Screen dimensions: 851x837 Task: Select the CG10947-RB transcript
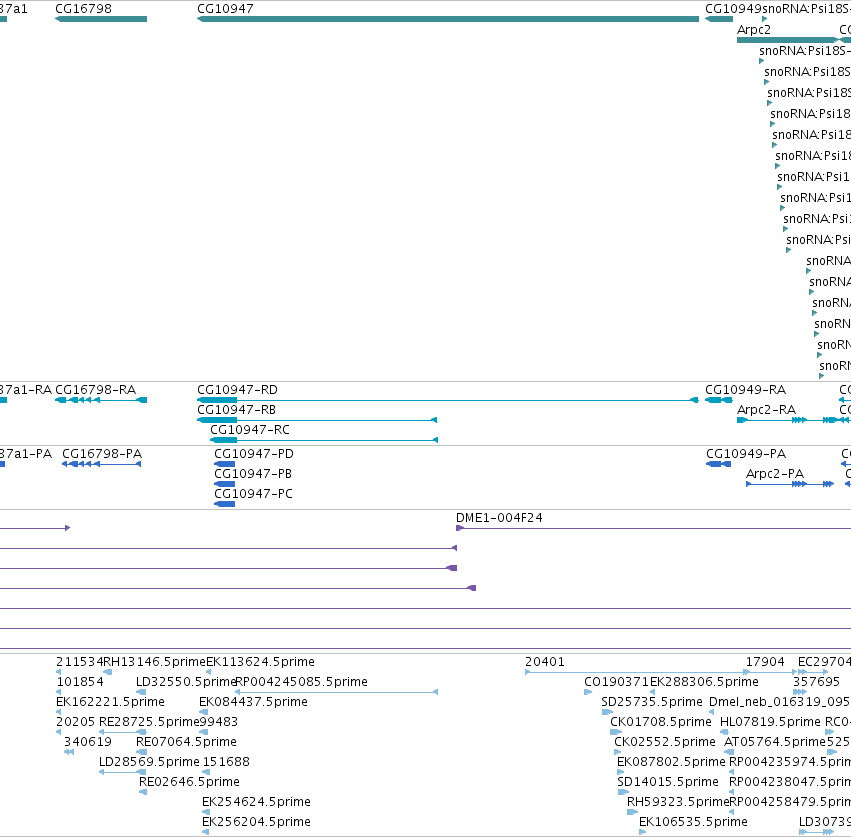tap(317, 420)
